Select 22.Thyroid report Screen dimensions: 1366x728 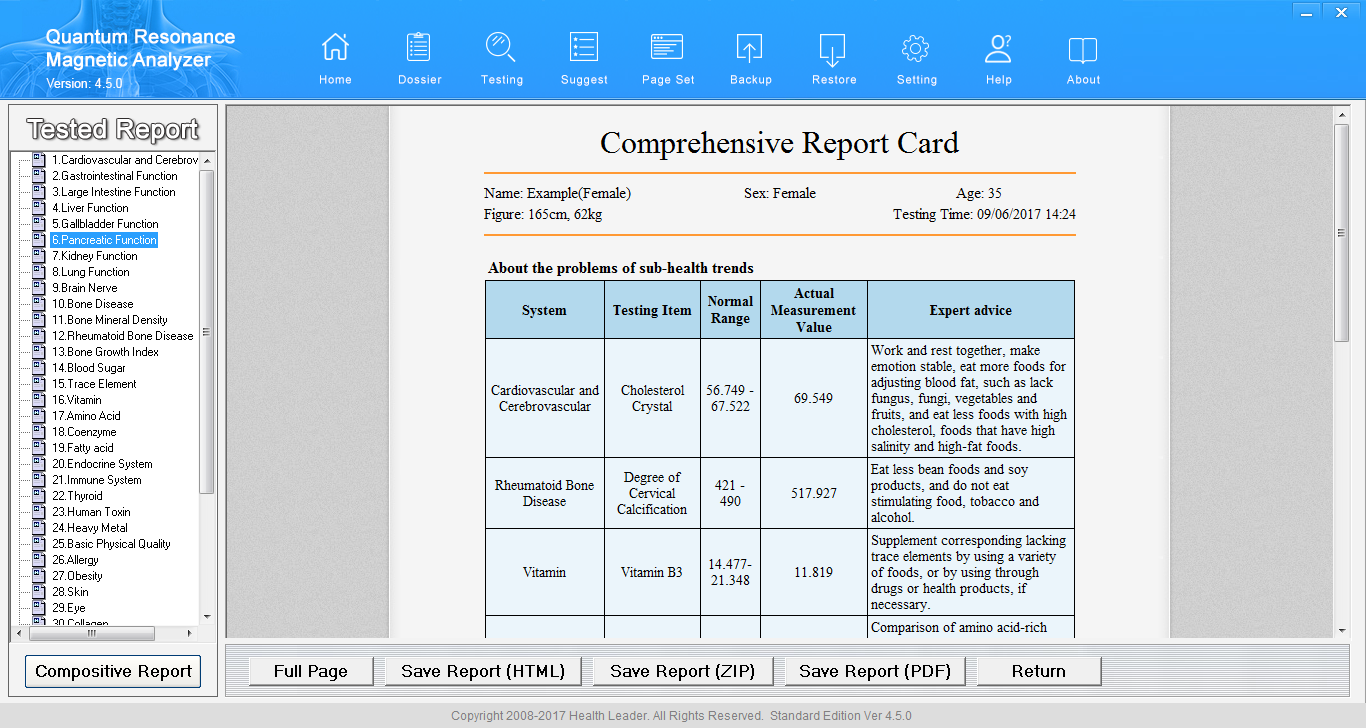pyautogui.click(x=78, y=496)
